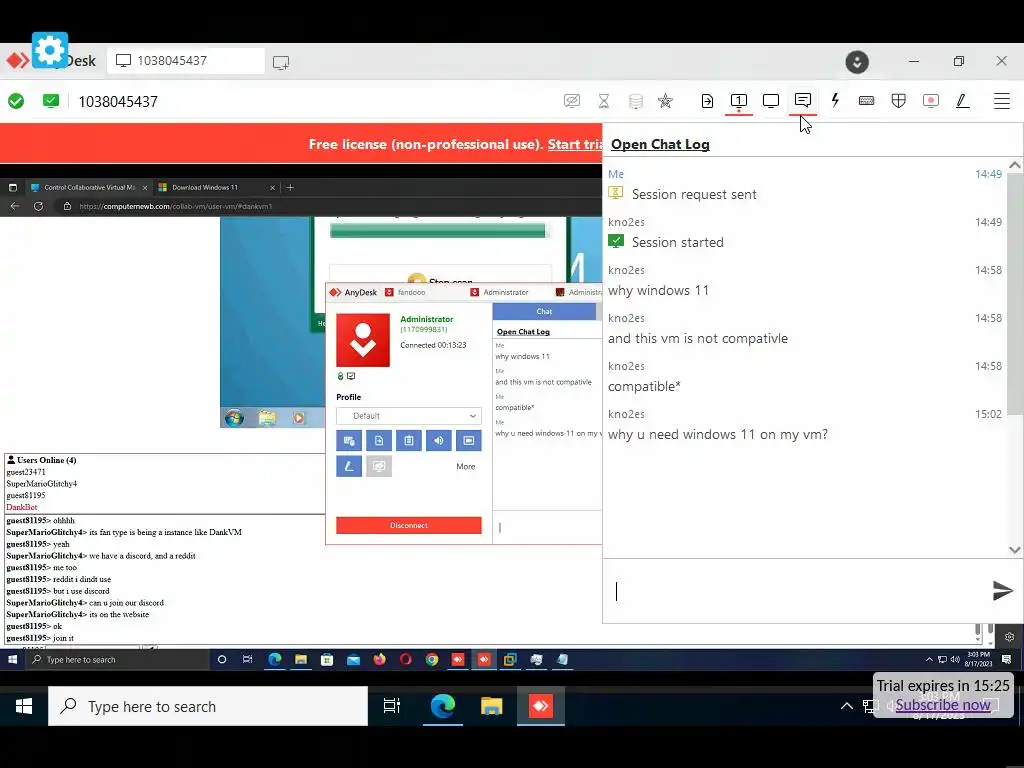The width and height of the screenshot is (1024, 768).
Task: Select remote display 1 monitor icon
Action: coord(739,101)
